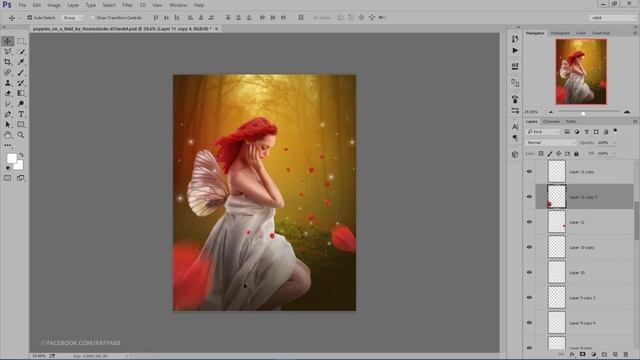
Task: Switch to the Channels tab
Action: click(551, 122)
